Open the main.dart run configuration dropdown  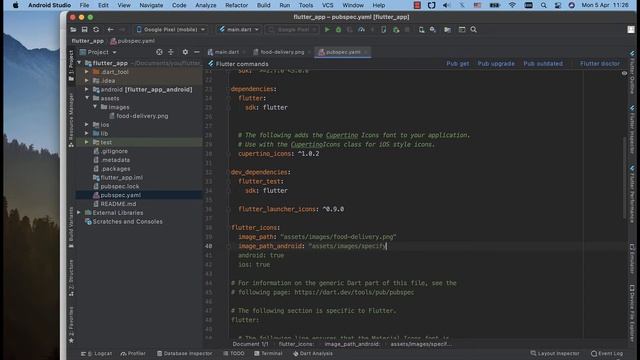(x=239, y=29)
